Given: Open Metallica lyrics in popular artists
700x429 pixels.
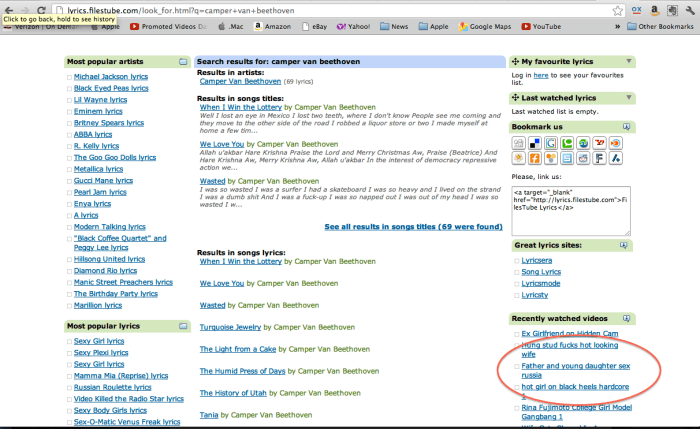Looking at the screenshot, I should 98,169.
